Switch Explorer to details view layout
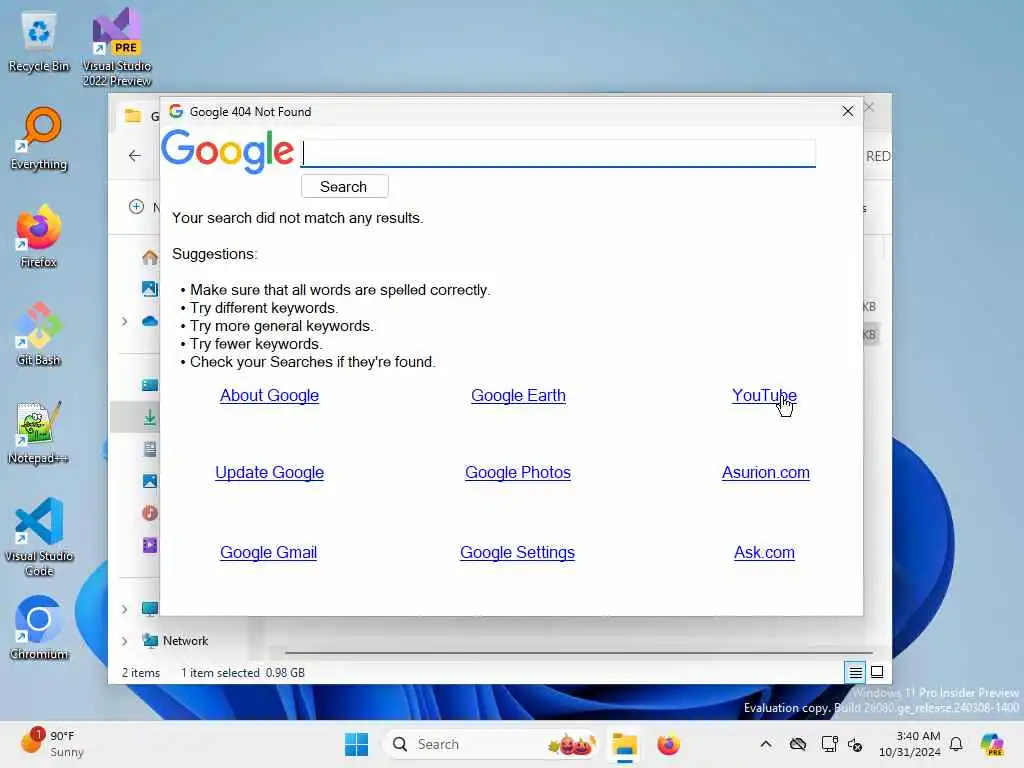 [x=856, y=672]
